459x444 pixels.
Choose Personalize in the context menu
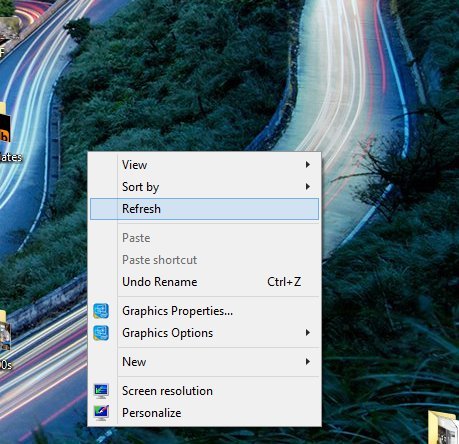click(204, 413)
